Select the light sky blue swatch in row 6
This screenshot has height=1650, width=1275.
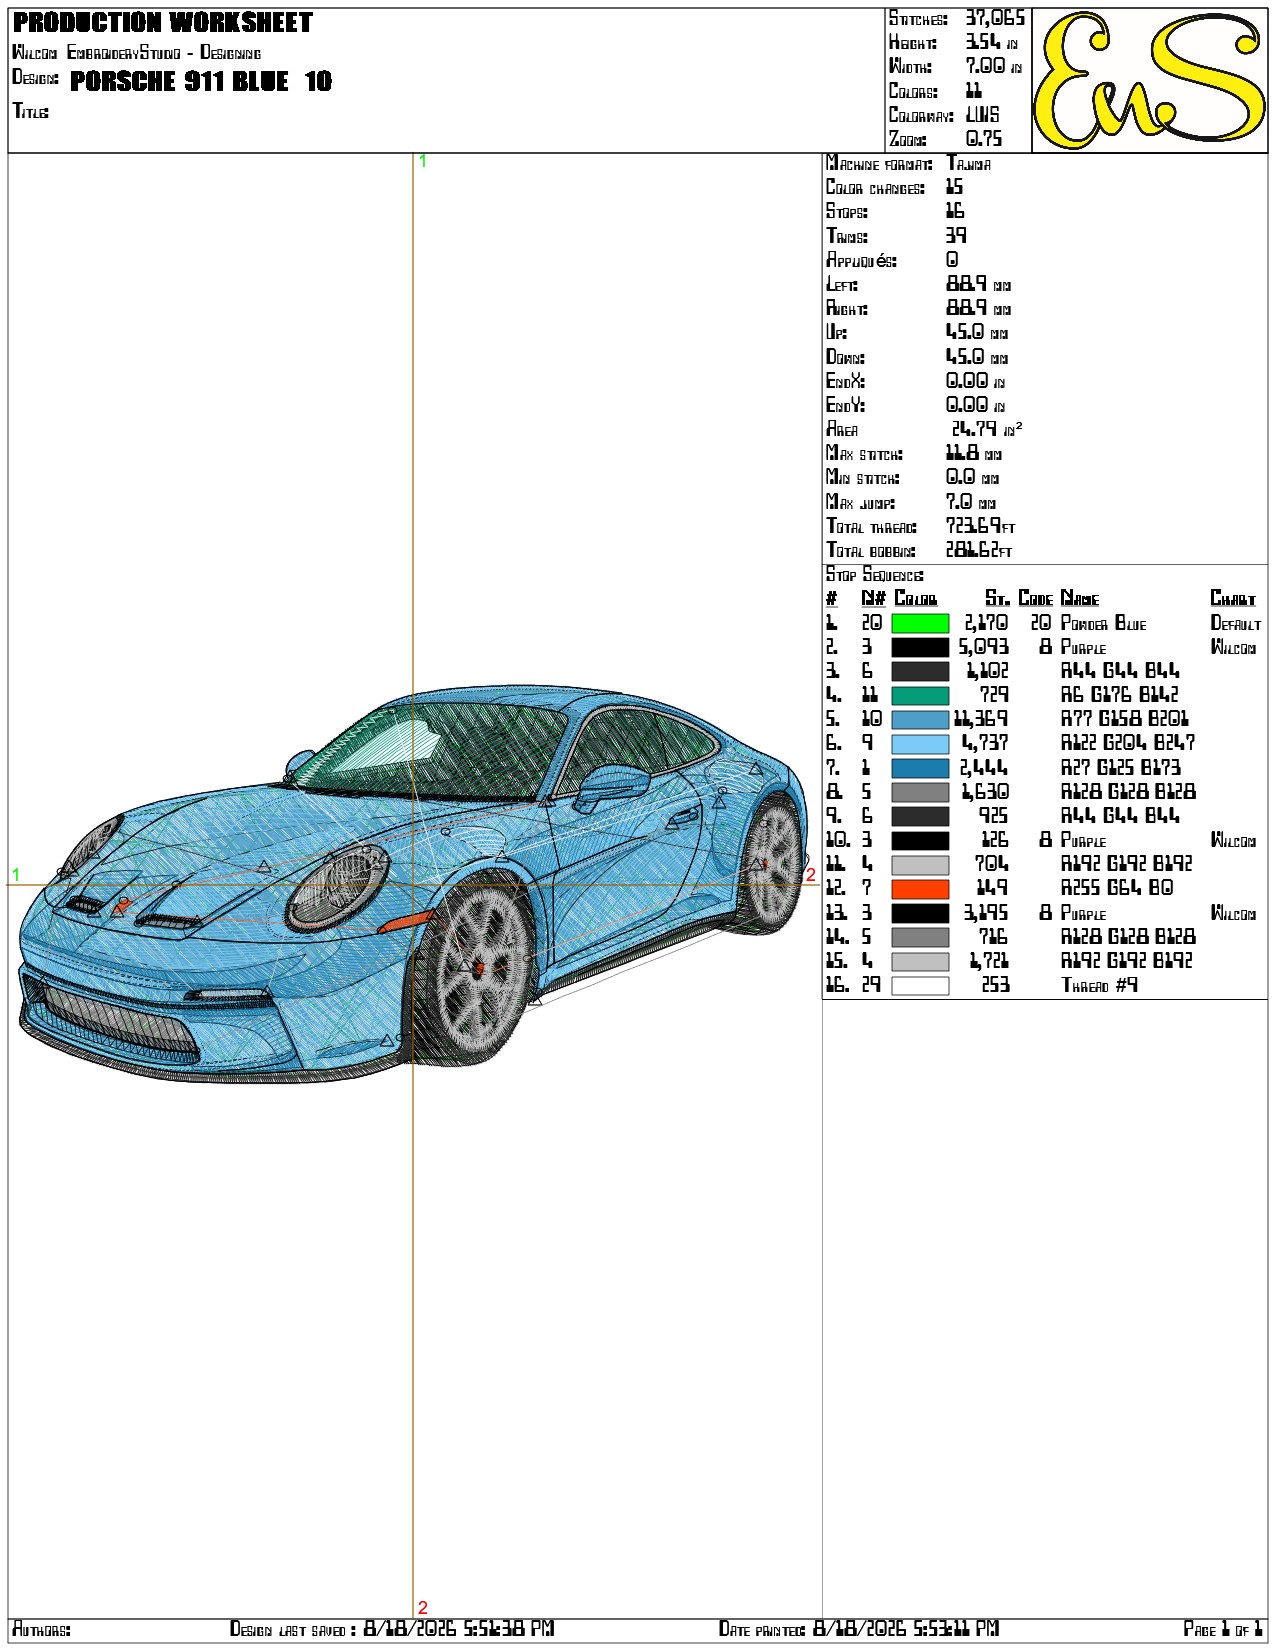click(x=920, y=744)
